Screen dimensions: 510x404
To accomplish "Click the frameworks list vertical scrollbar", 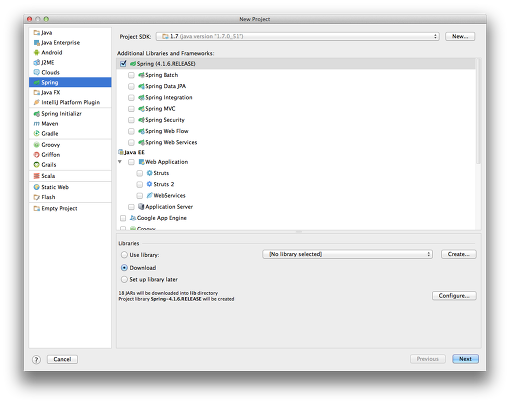I will click(x=478, y=111).
